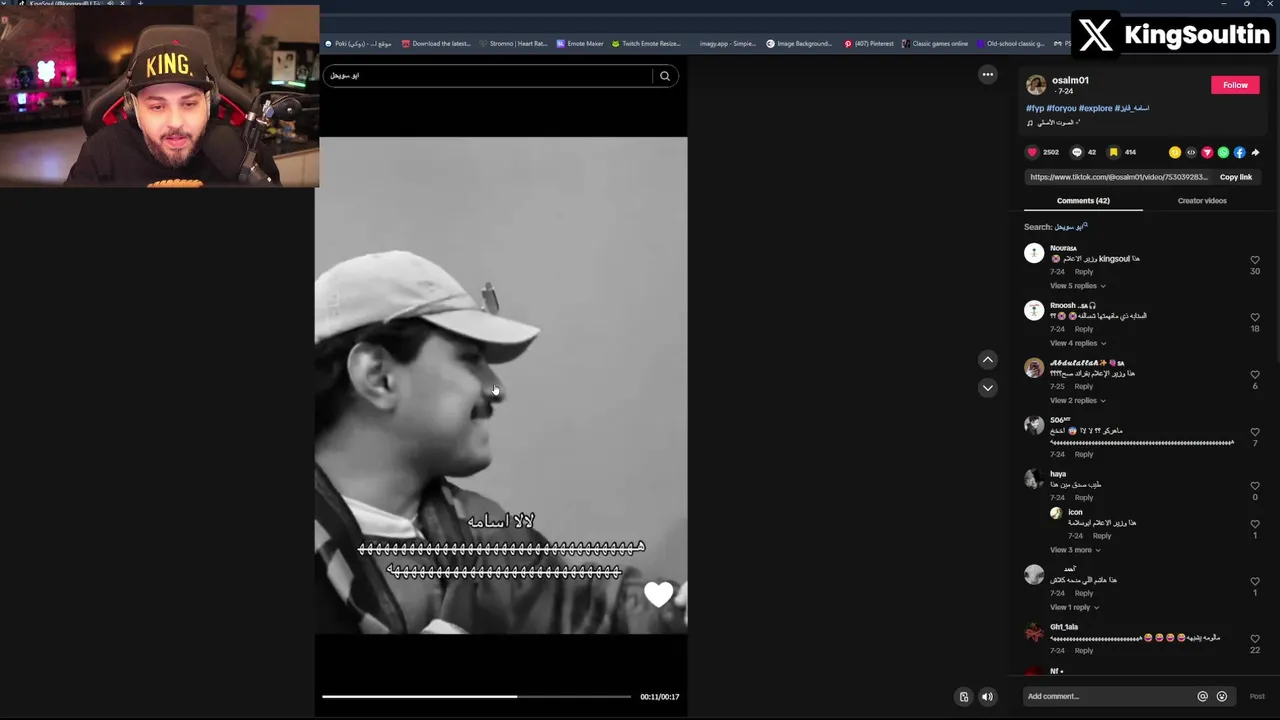Go to previous video with up arrow
The height and width of the screenshot is (720, 1280).
[x=988, y=359]
